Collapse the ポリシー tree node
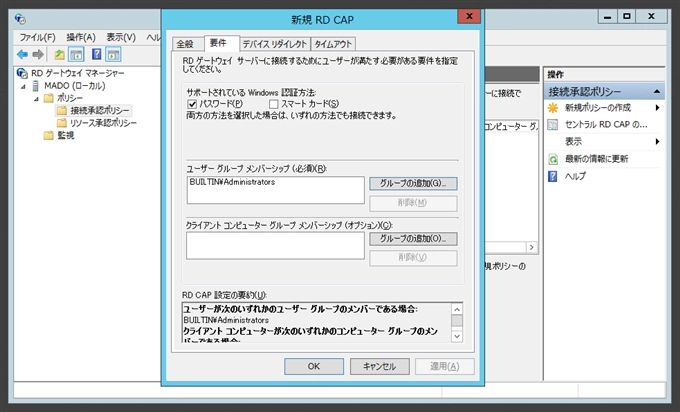The height and width of the screenshot is (412, 680). point(37,99)
